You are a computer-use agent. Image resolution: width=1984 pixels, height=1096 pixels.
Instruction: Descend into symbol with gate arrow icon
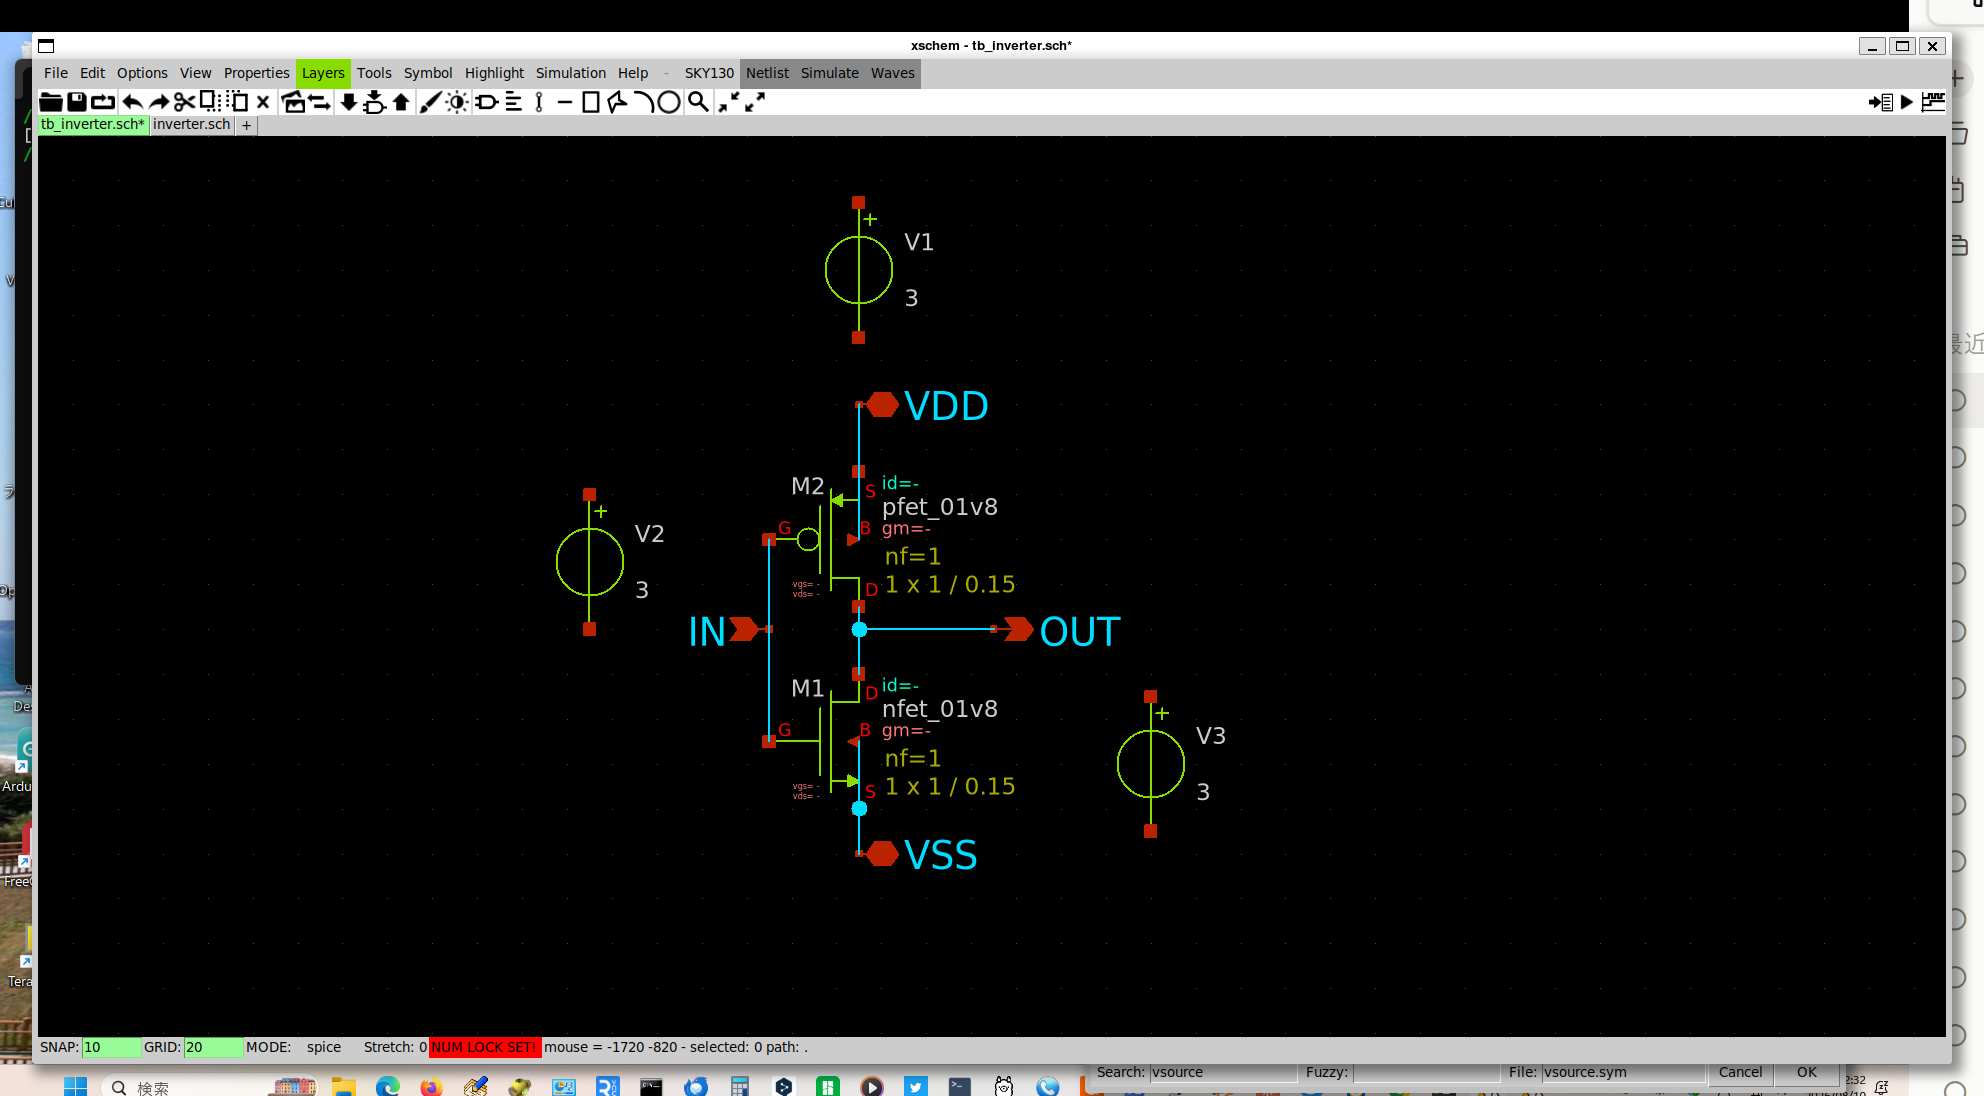tap(374, 102)
